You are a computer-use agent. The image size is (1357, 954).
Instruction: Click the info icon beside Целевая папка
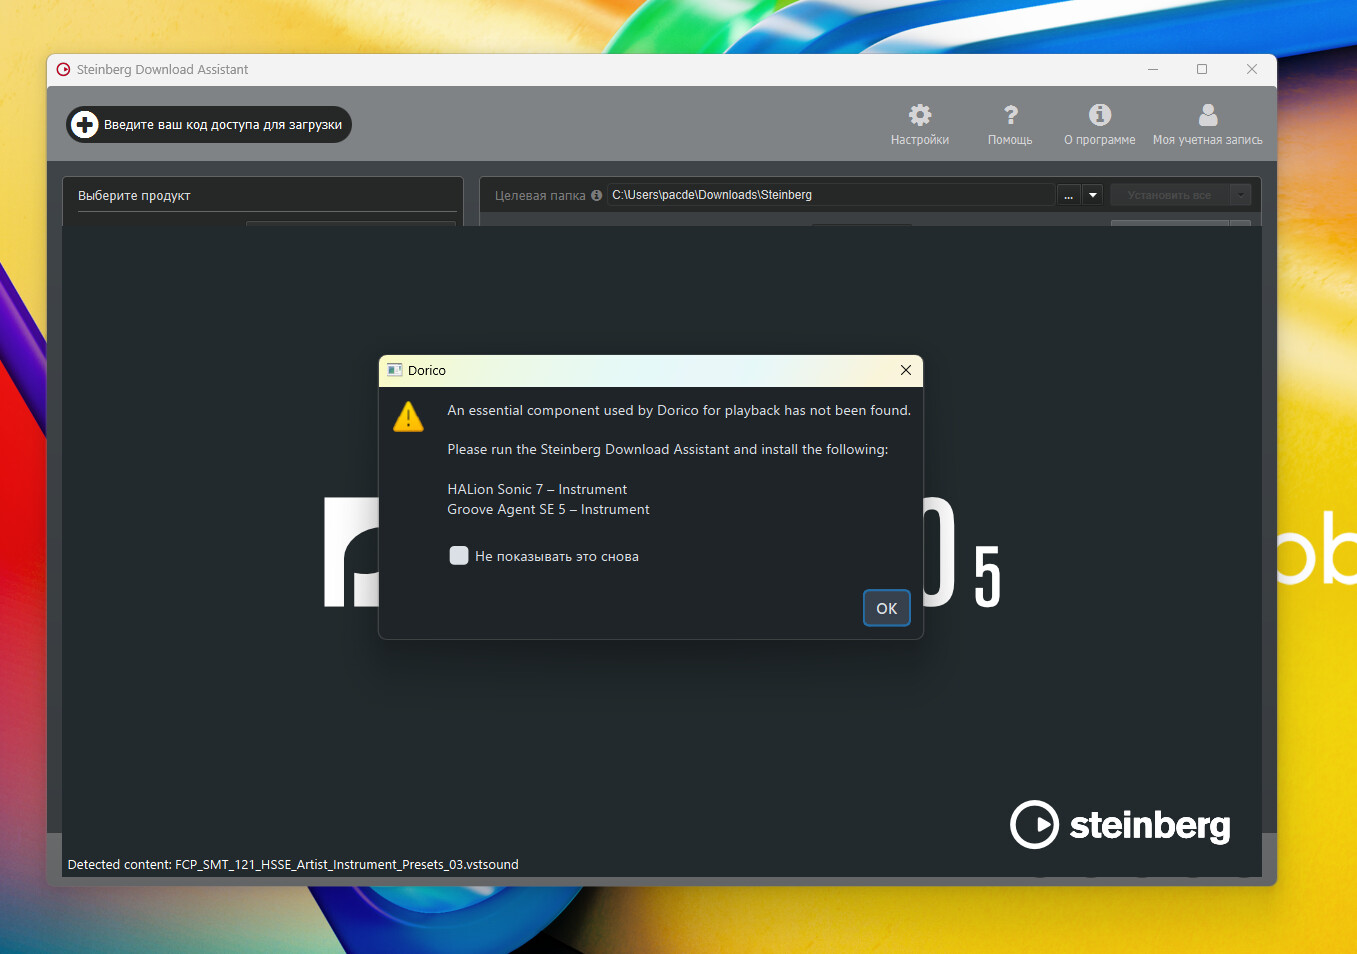click(597, 195)
